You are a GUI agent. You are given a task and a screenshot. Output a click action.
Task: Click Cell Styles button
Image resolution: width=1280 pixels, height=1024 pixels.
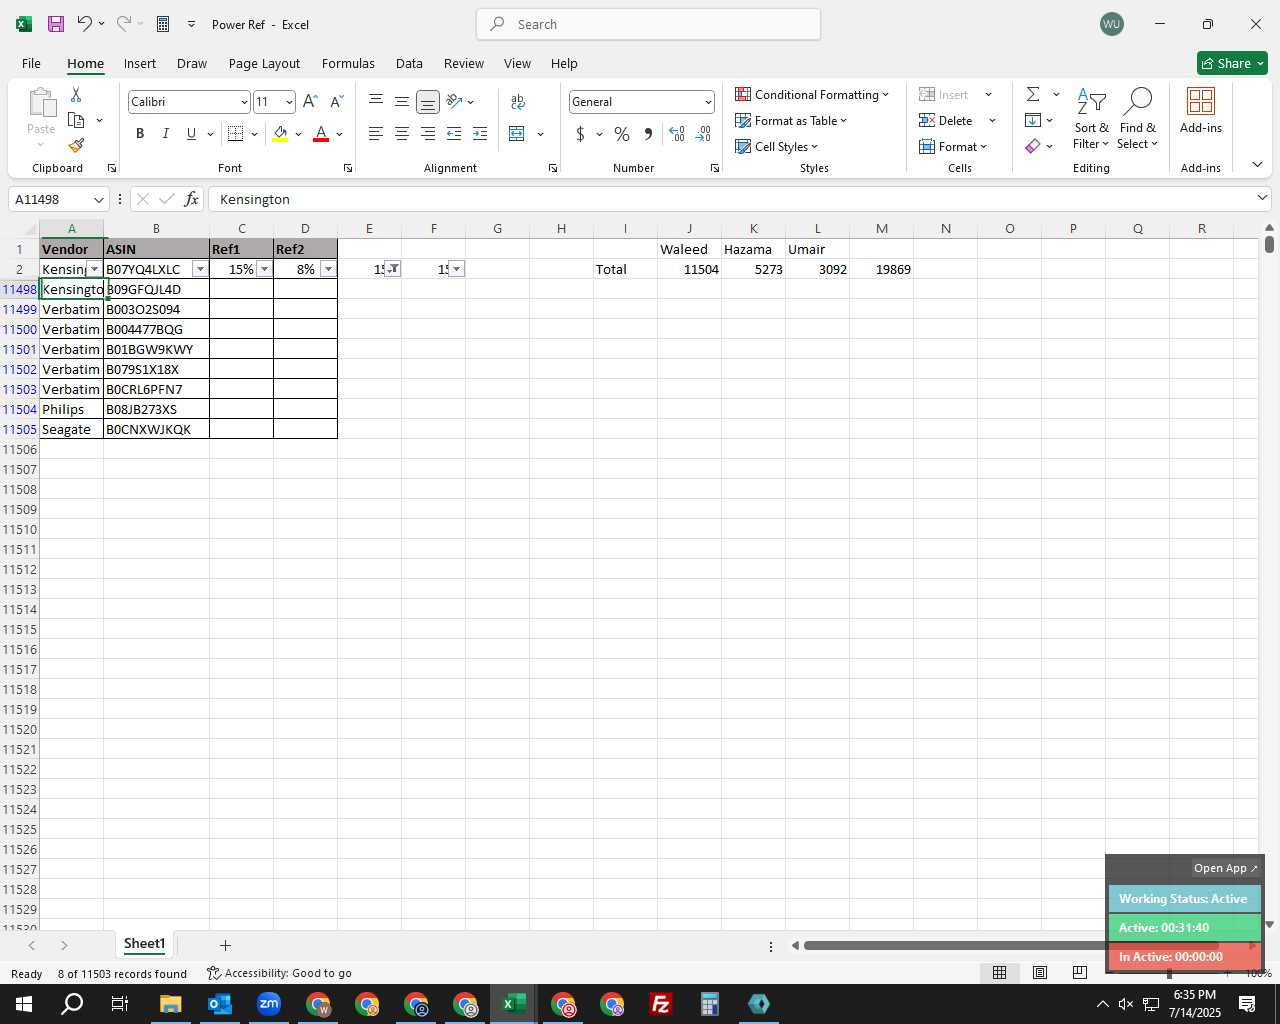point(777,146)
